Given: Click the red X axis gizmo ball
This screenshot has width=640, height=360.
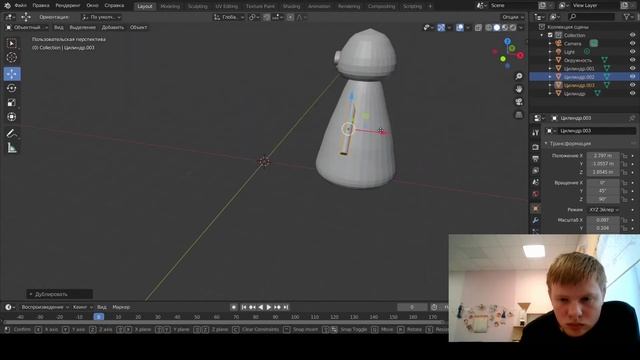Looking at the screenshot, I should (520, 56).
